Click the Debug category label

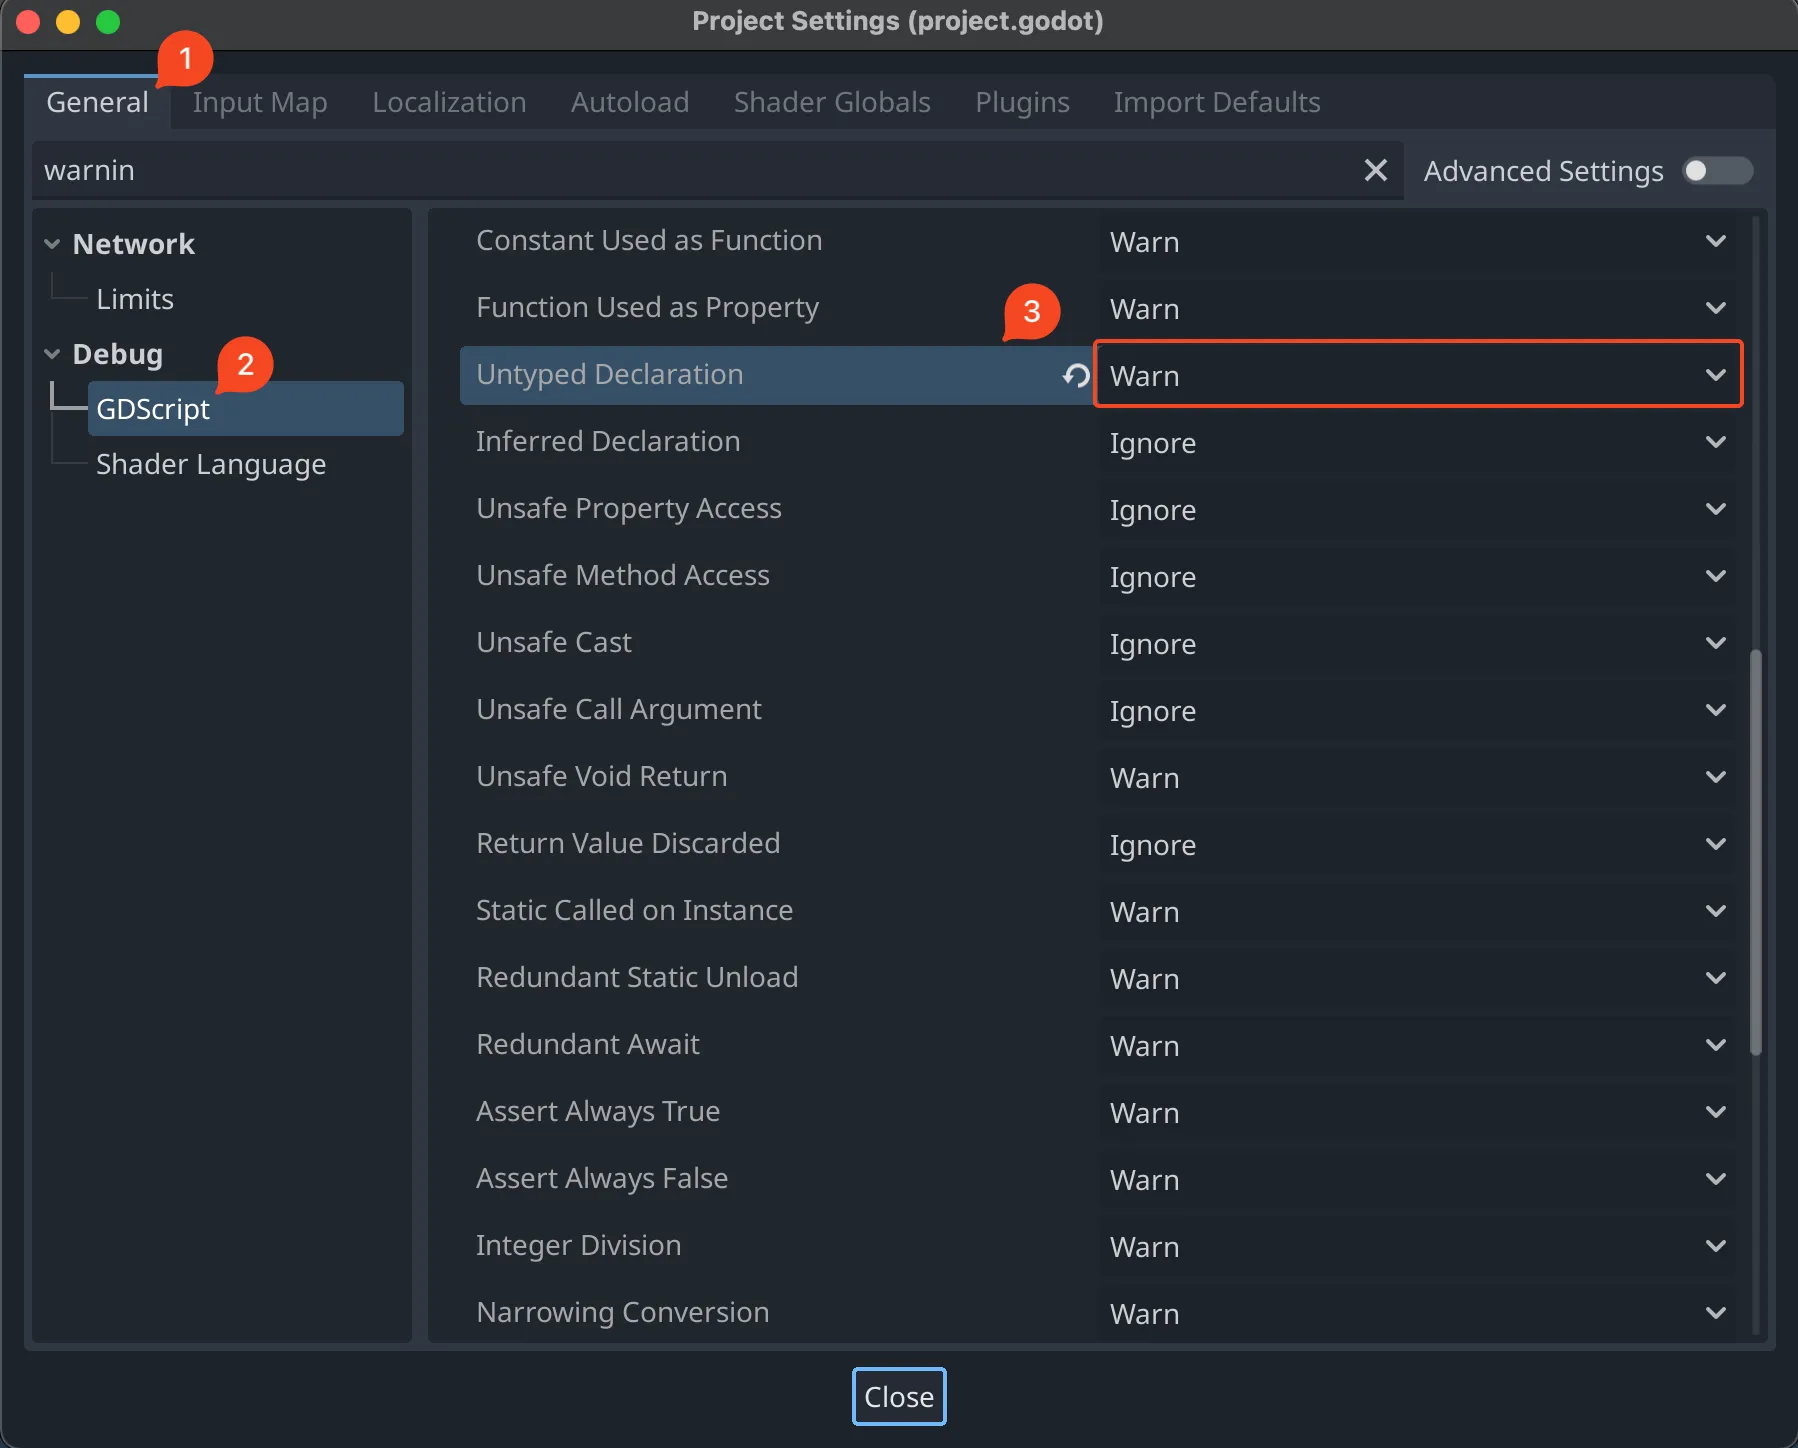[118, 354]
